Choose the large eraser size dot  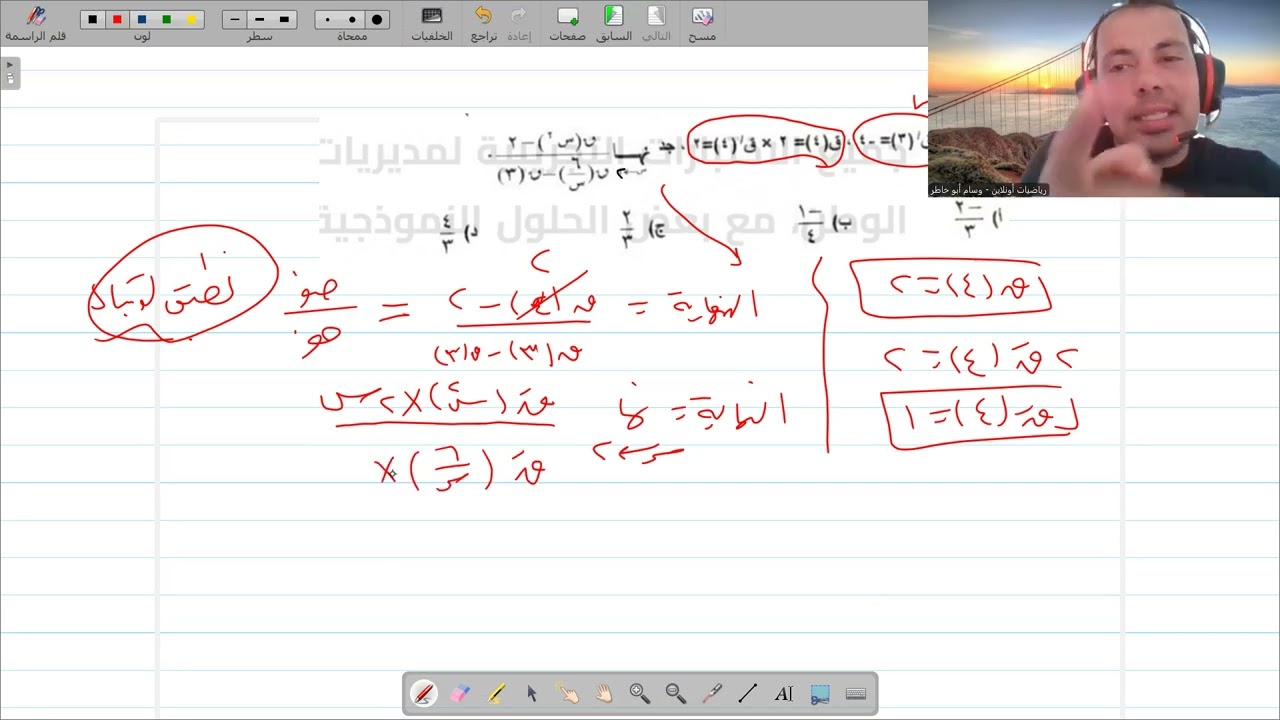(x=377, y=19)
